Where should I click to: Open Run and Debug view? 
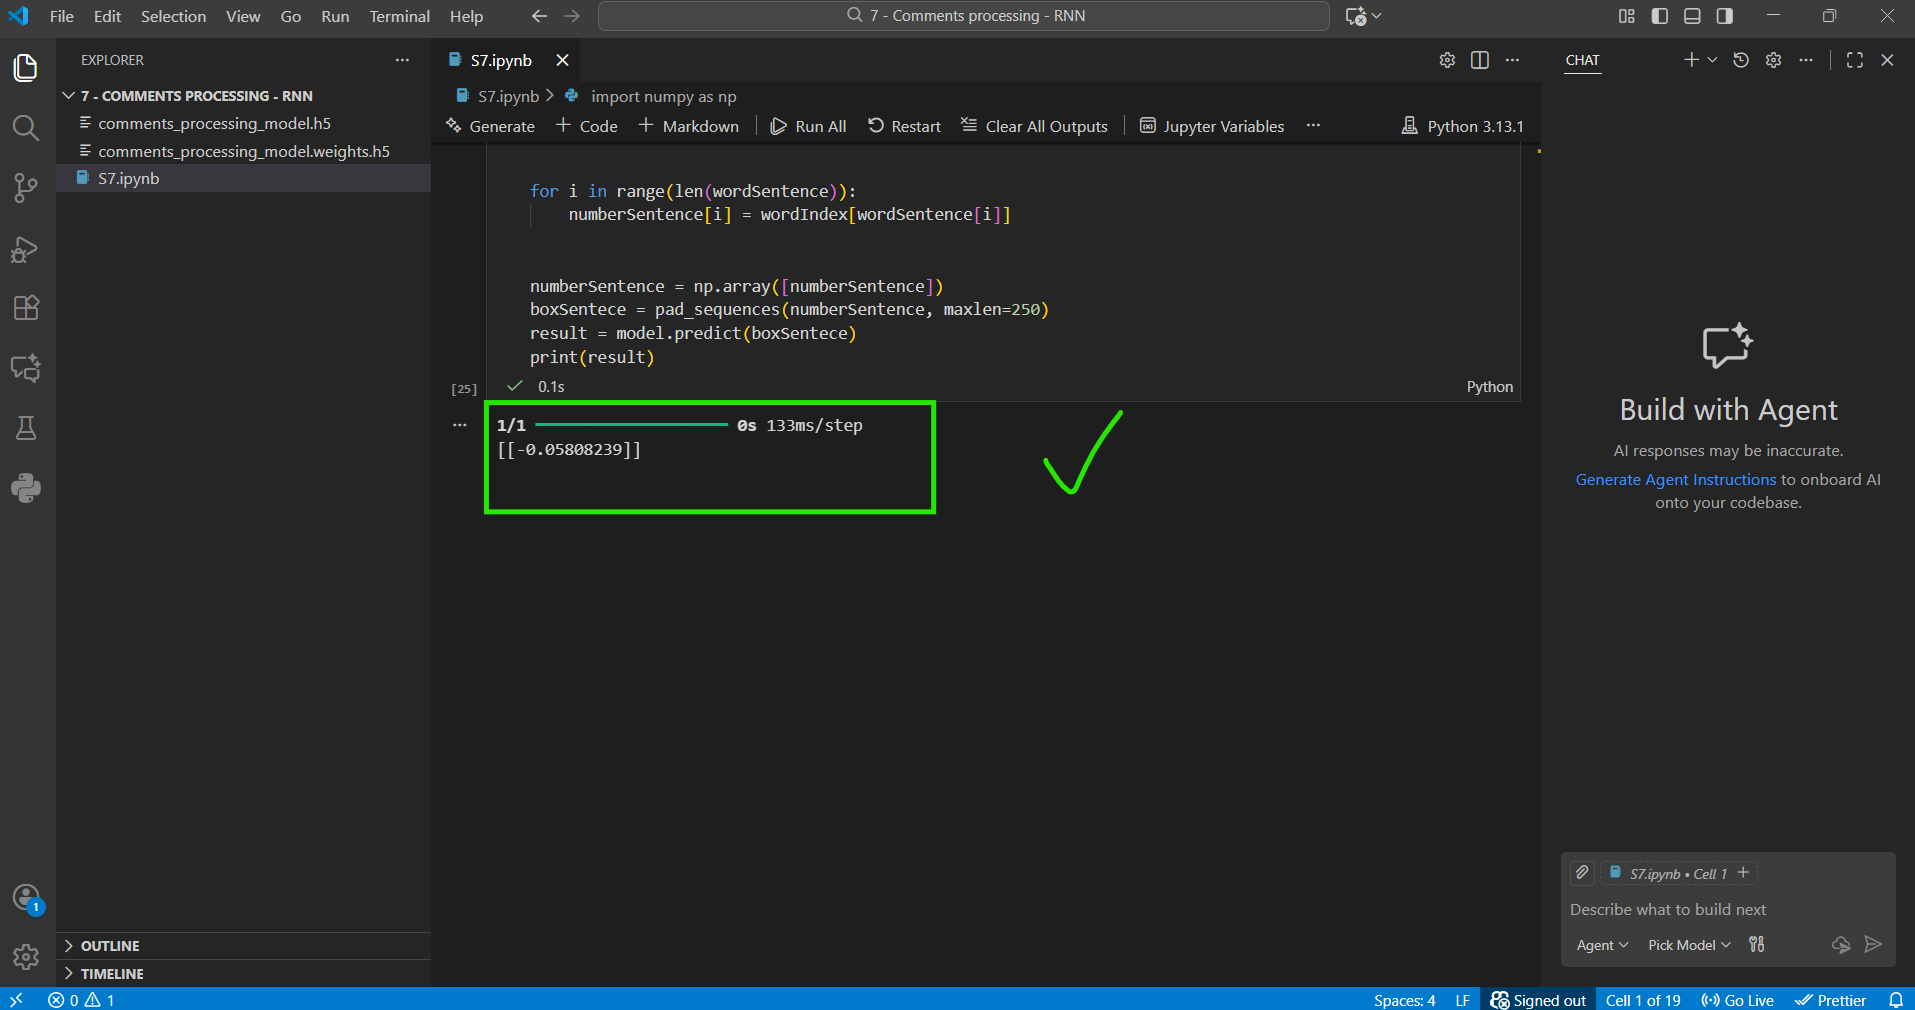click(26, 249)
